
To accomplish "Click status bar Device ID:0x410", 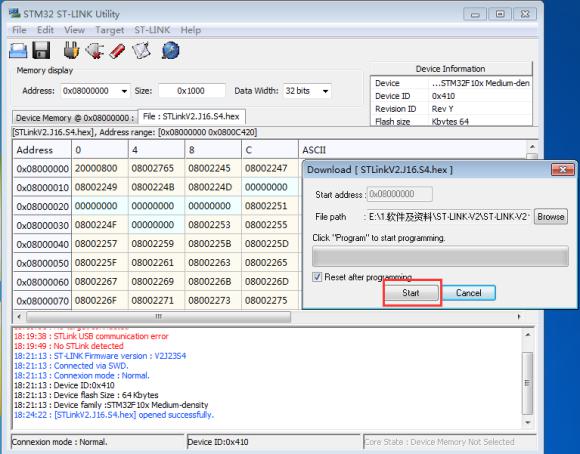I will coord(273,442).
